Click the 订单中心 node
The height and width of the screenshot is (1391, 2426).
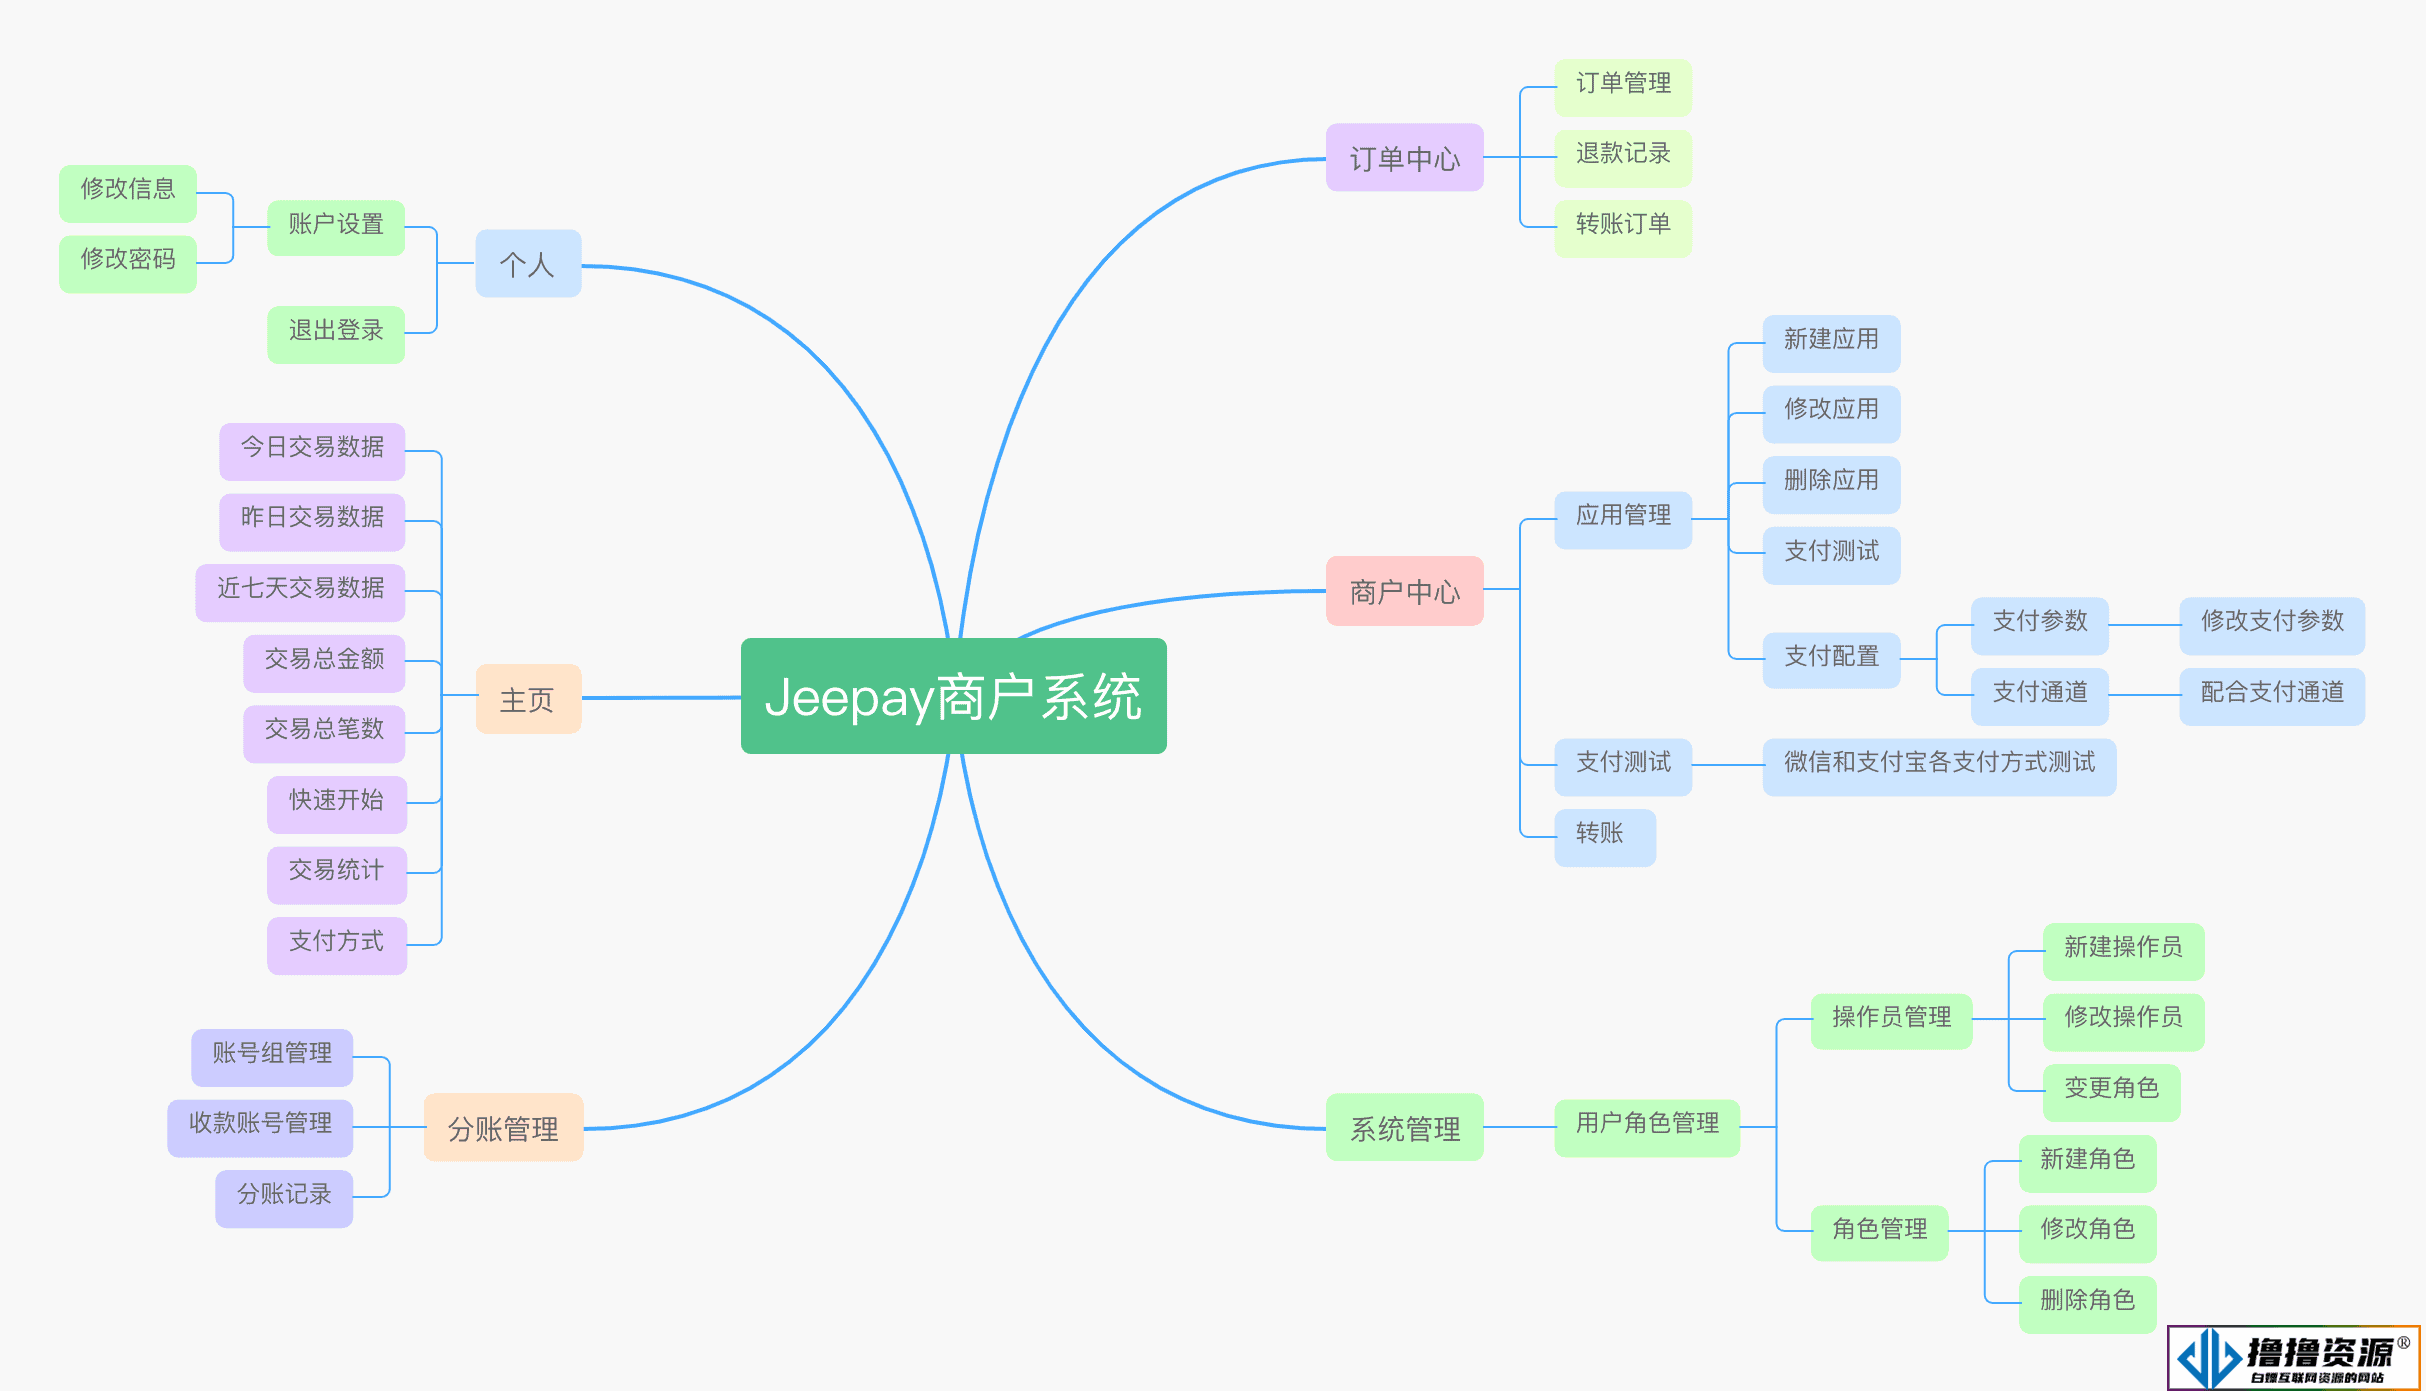[1404, 157]
